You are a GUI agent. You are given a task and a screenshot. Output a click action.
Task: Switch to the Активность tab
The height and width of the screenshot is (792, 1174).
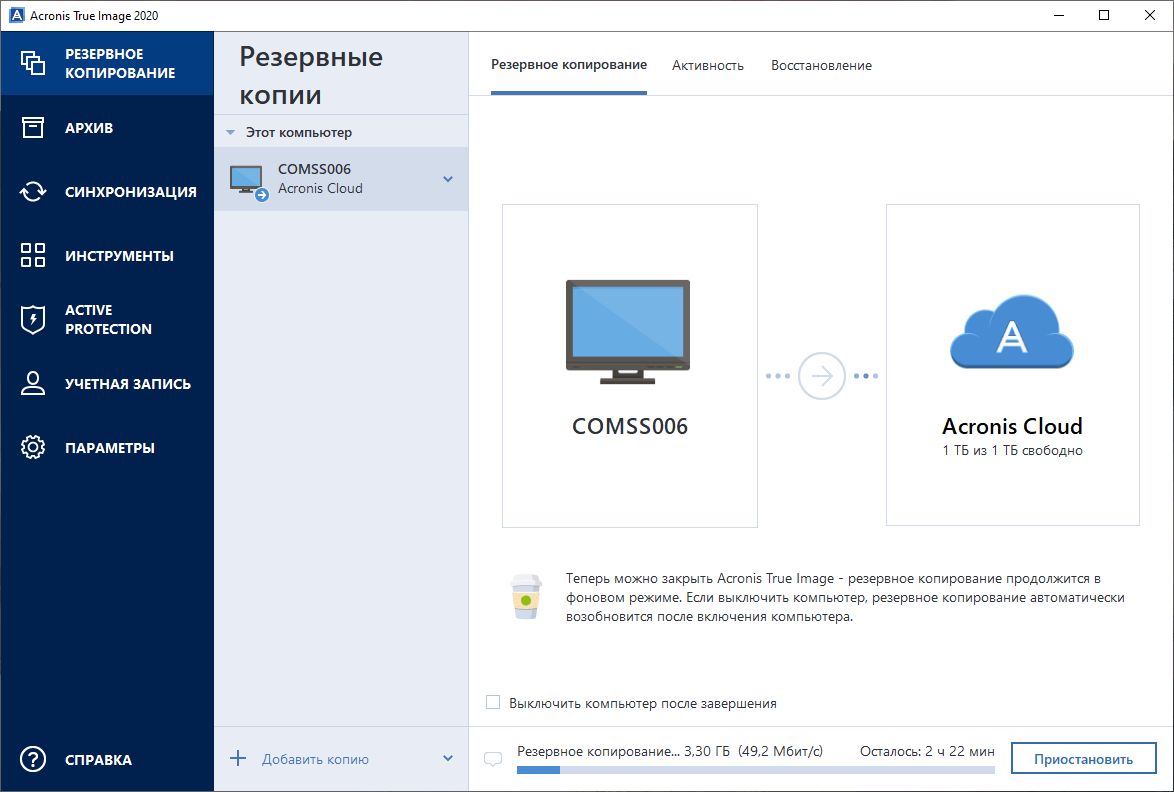(x=708, y=64)
